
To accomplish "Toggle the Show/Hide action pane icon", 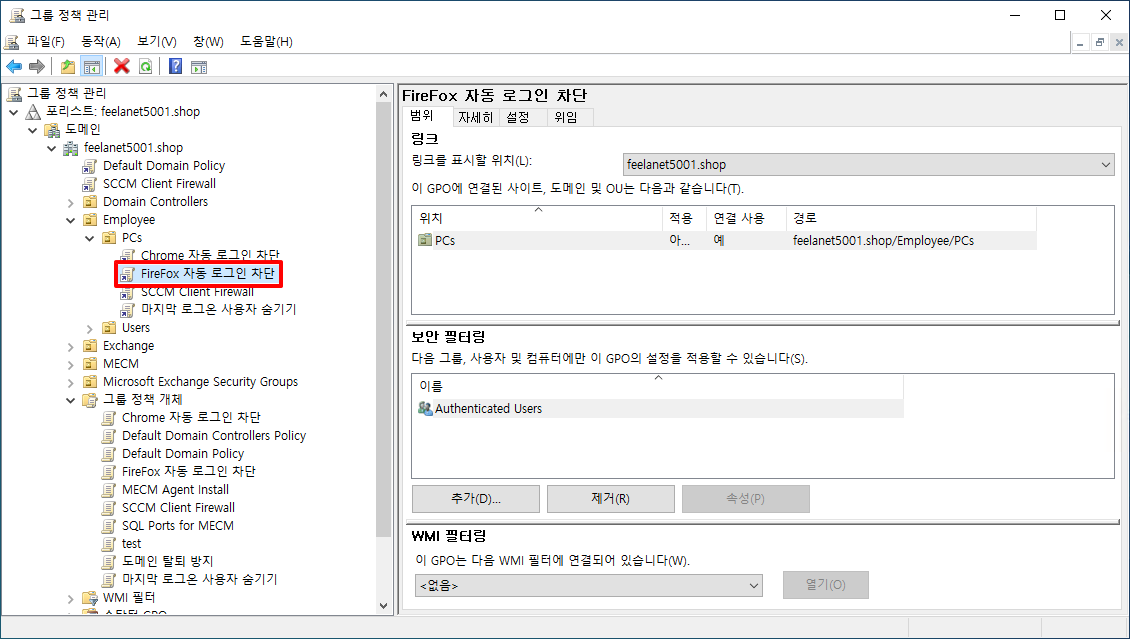I will pos(199,67).
